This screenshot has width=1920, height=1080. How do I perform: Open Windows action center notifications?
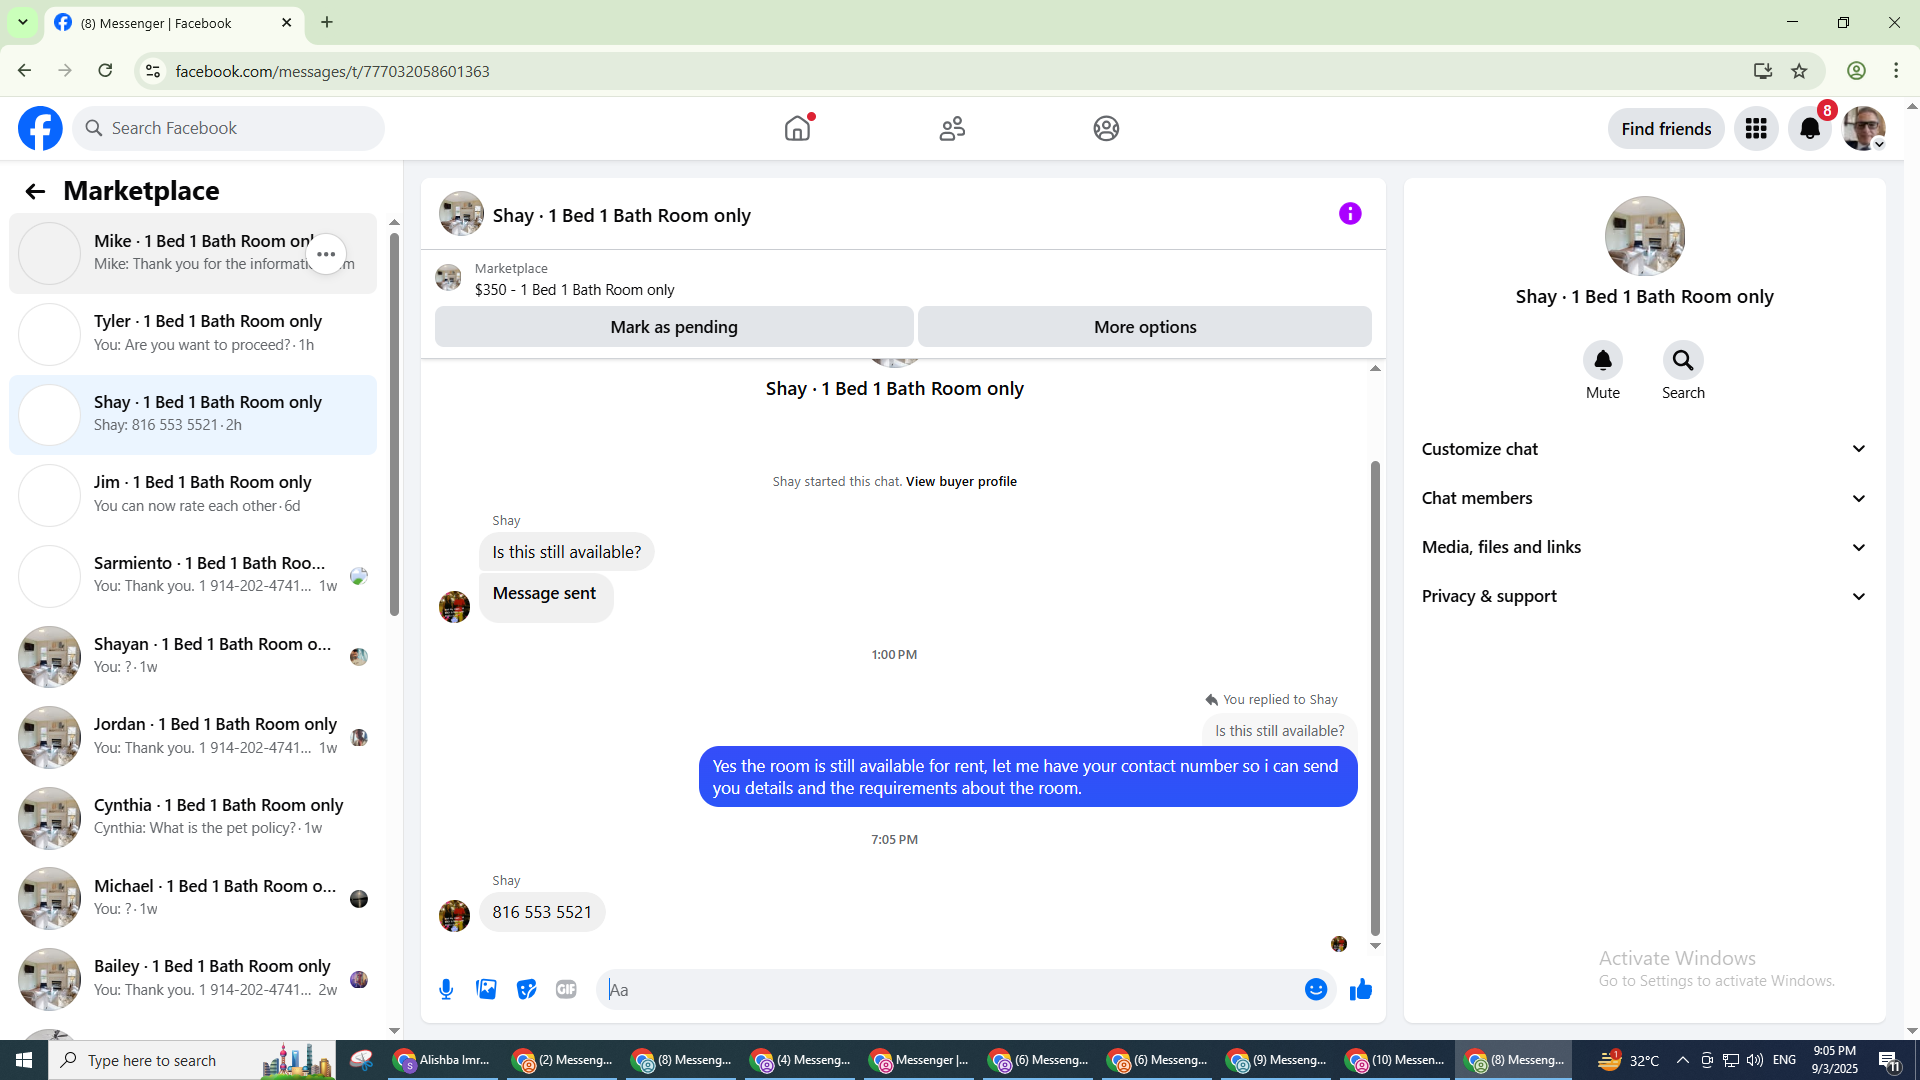(1889, 1060)
